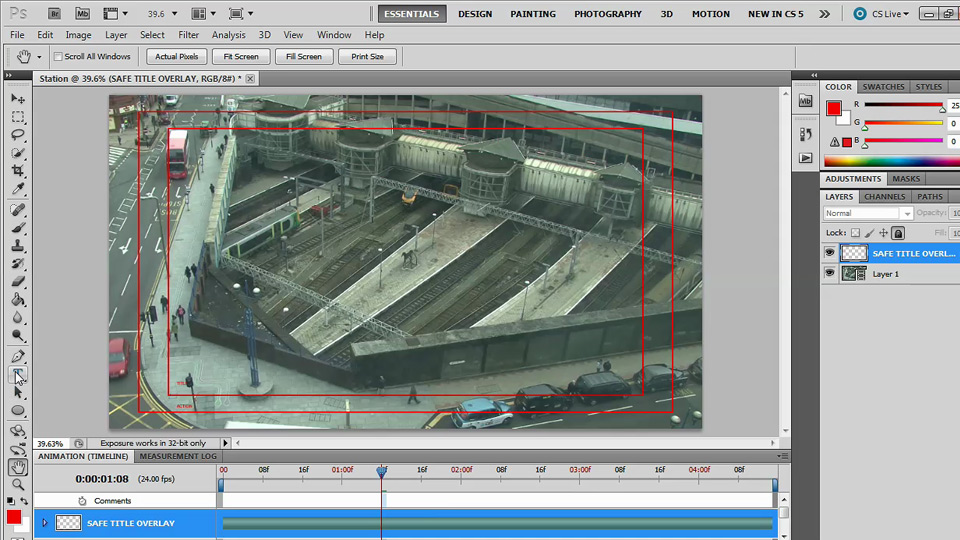This screenshot has width=960, height=540.
Task: Select the Ellipse shape tool
Action: pyautogui.click(x=18, y=411)
